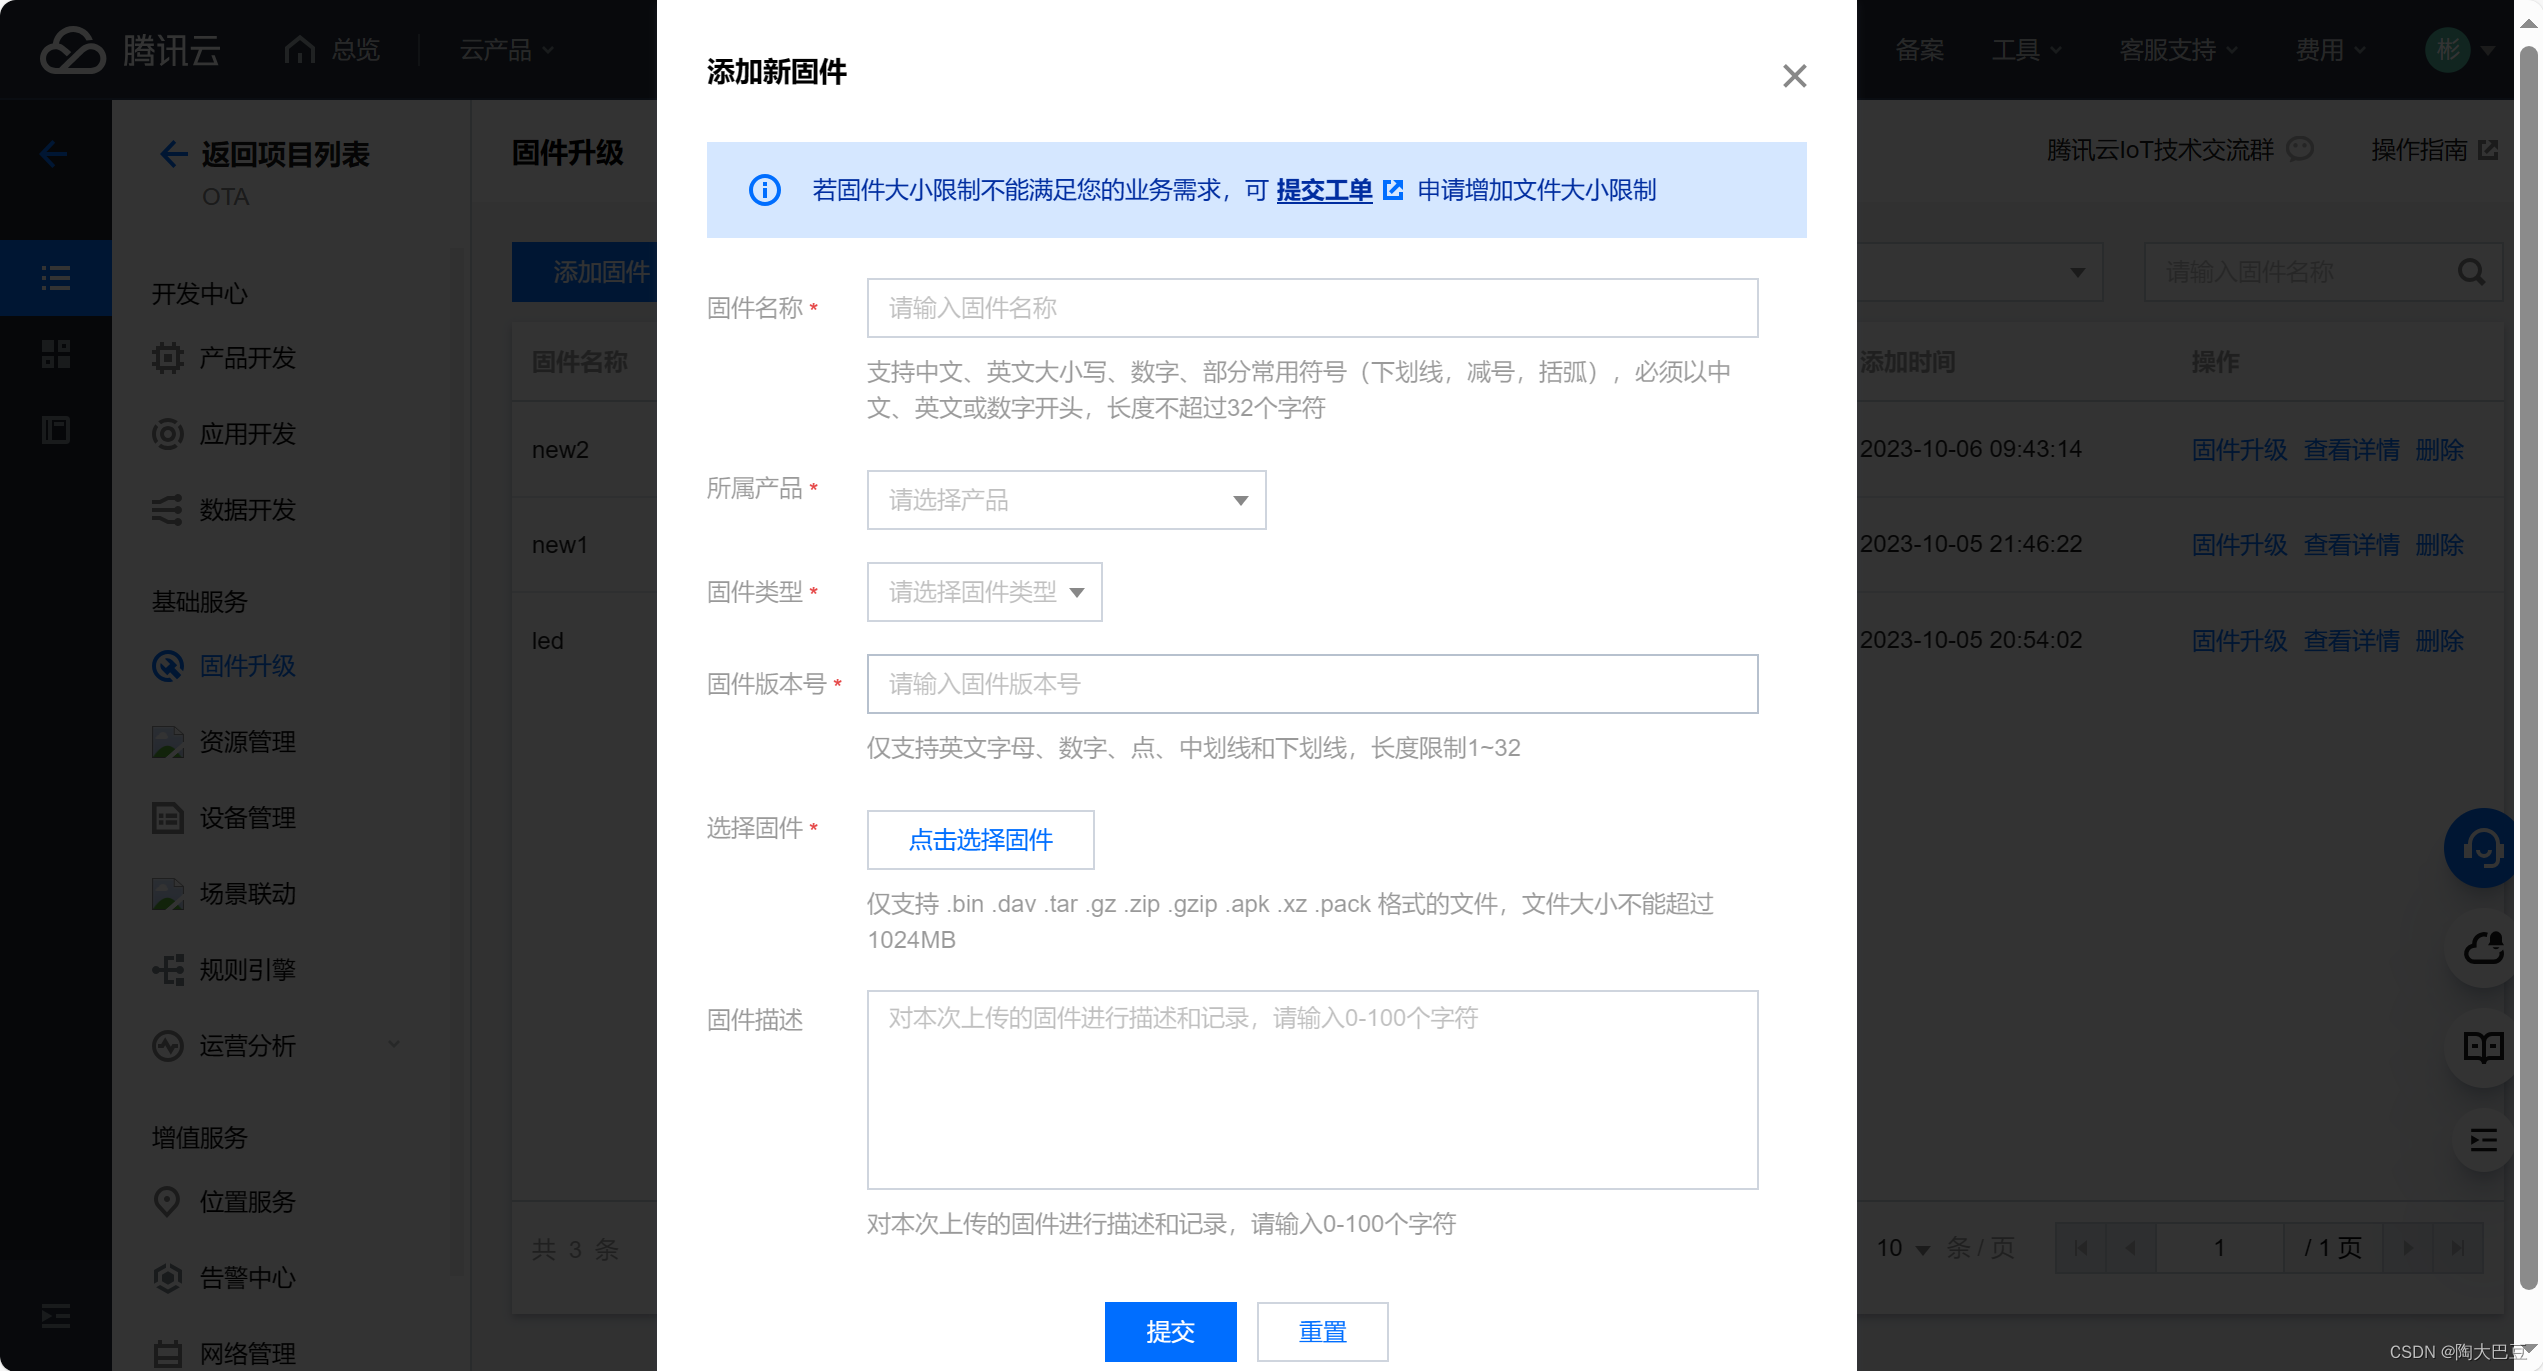
Task: Click the Tencent Cloud logo icon
Action: [x=72, y=50]
